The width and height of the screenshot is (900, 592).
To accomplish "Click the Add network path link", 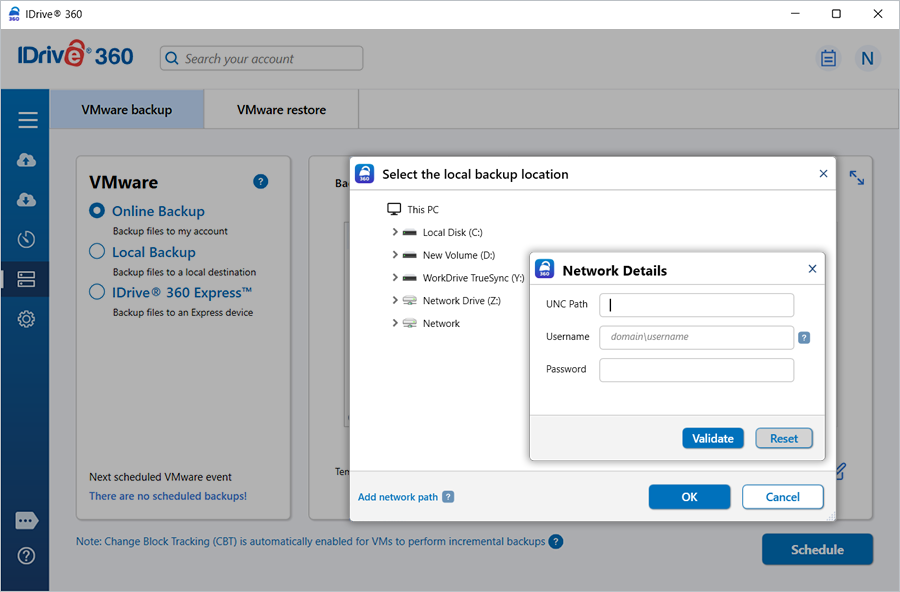I will 398,497.
